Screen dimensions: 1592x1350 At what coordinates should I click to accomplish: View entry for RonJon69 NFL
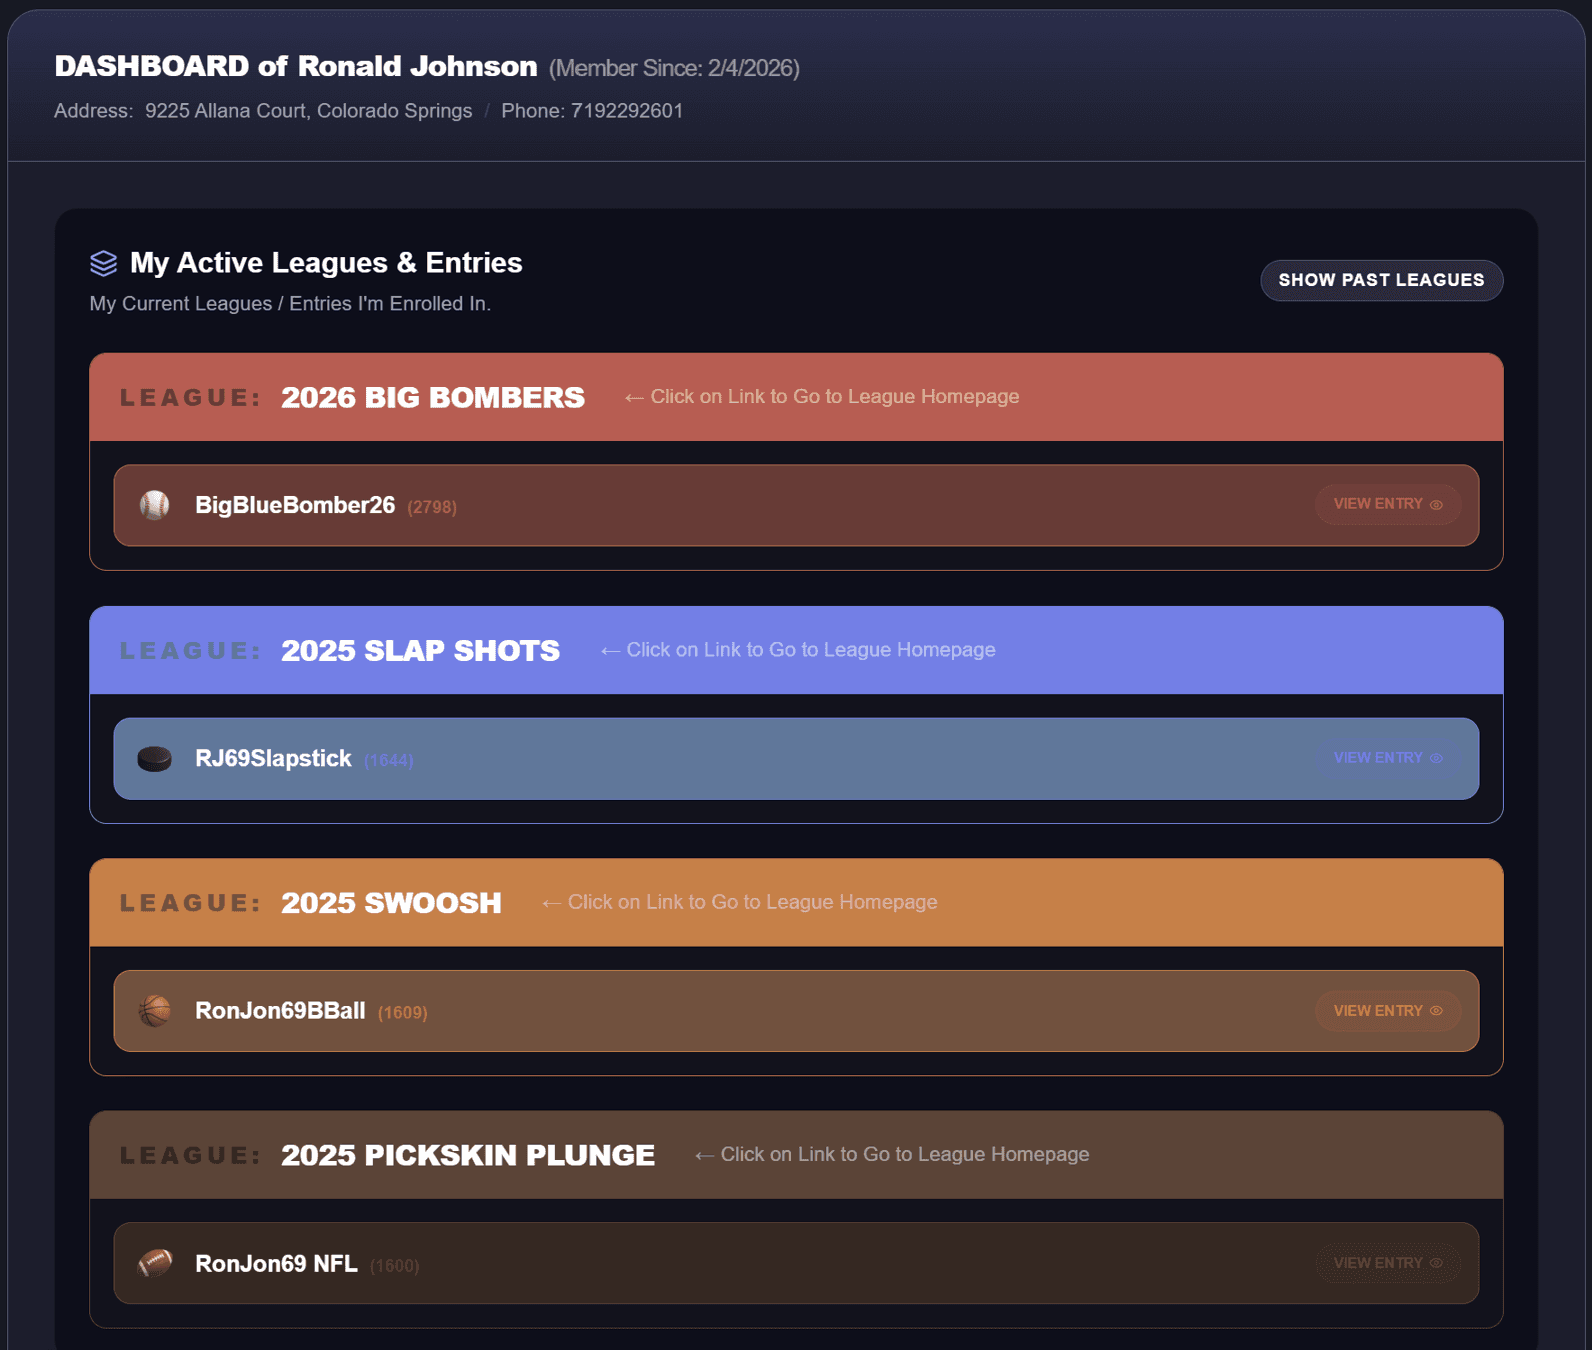[x=1387, y=1263]
